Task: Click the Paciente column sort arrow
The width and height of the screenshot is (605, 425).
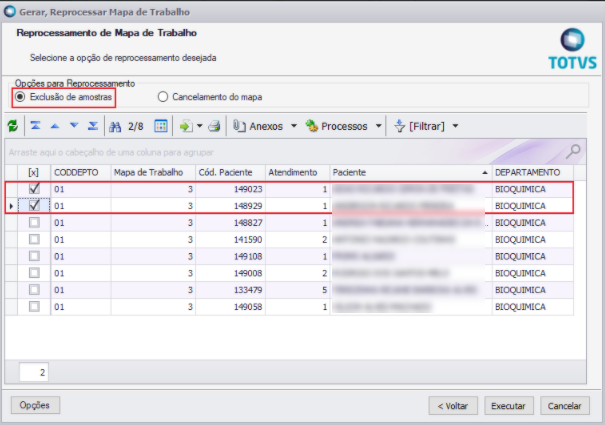Action: click(x=485, y=173)
